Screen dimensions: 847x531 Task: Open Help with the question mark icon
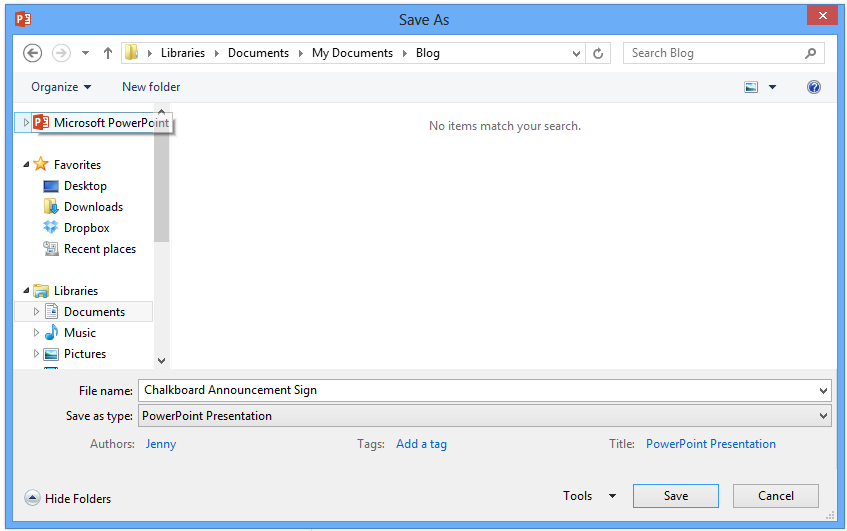tap(814, 87)
